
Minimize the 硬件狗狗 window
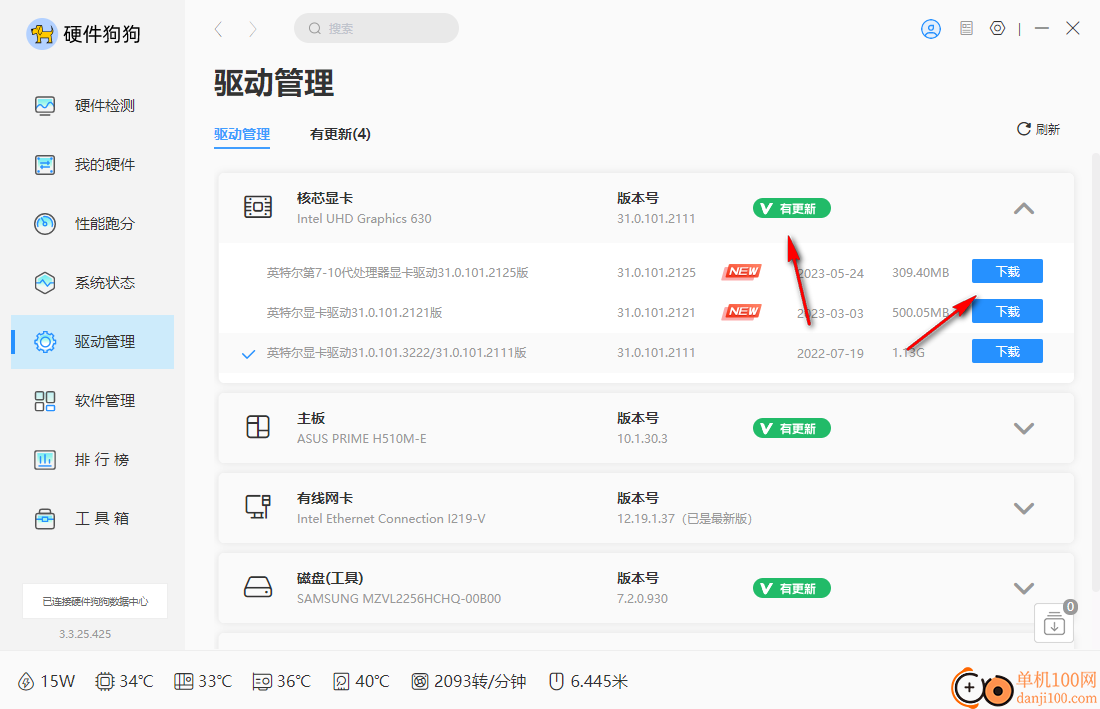click(x=1042, y=28)
